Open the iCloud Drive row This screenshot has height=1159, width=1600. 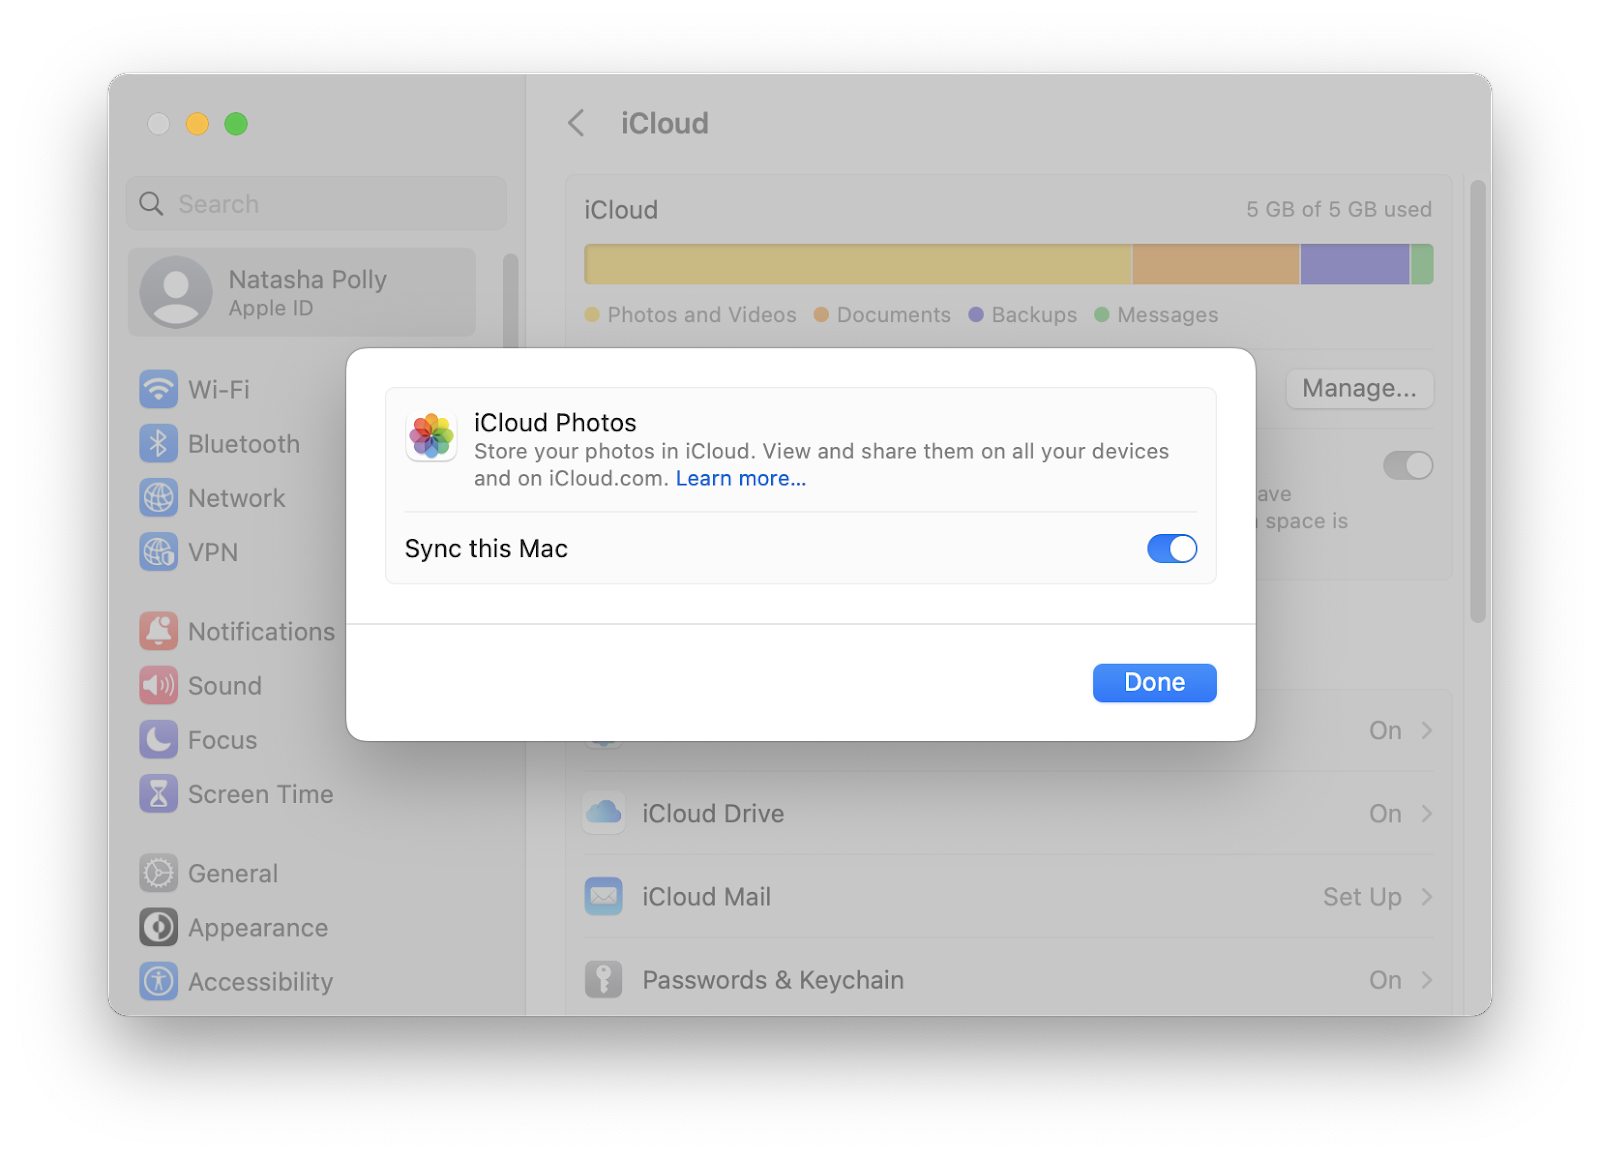tap(1008, 814)
